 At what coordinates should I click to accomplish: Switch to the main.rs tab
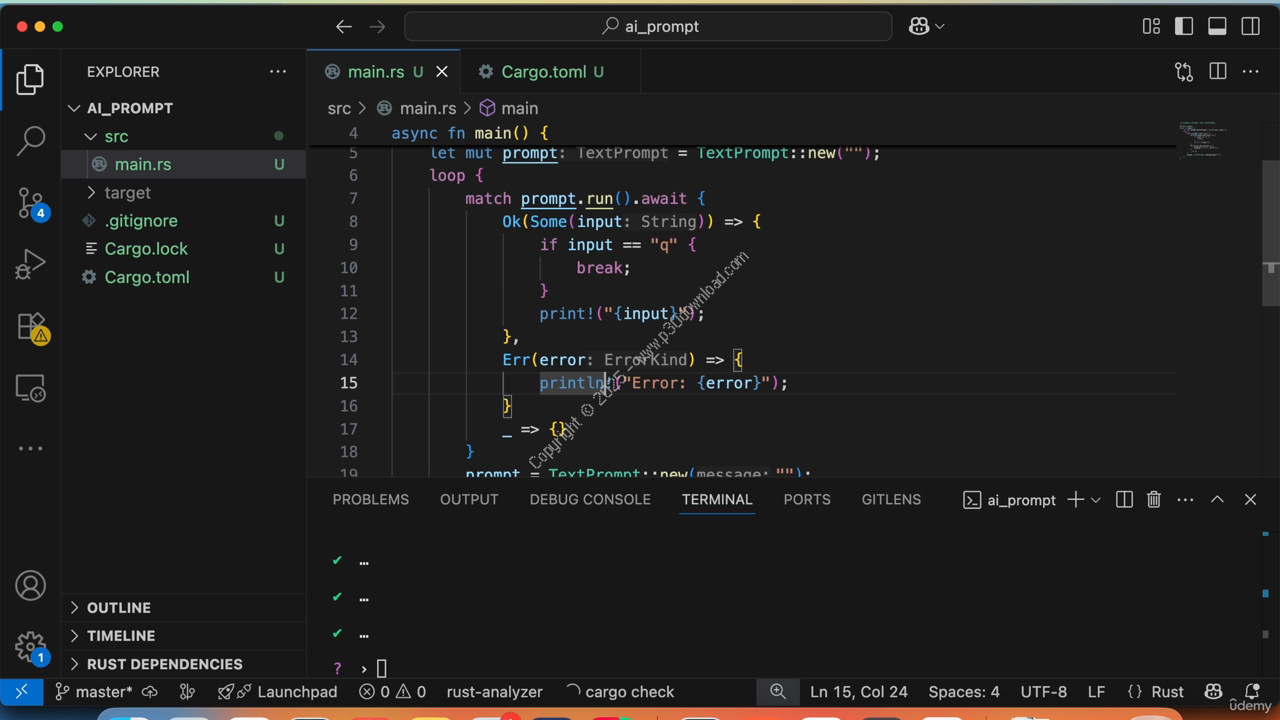[376, 72]
